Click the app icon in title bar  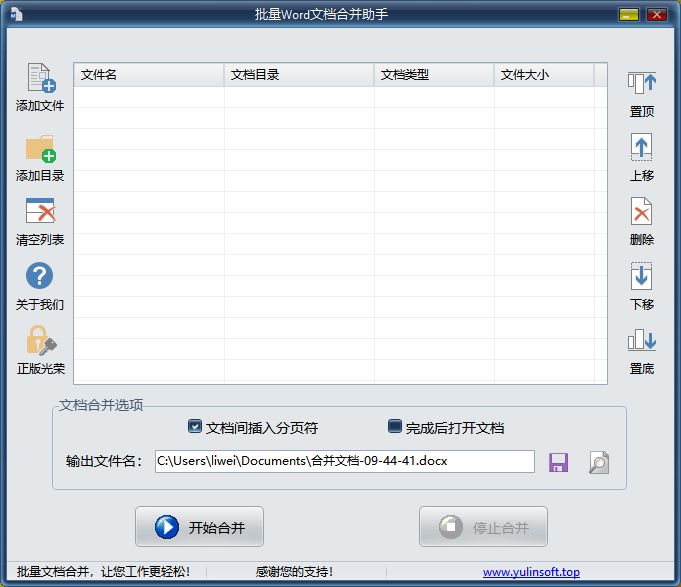tap(17, 14)
